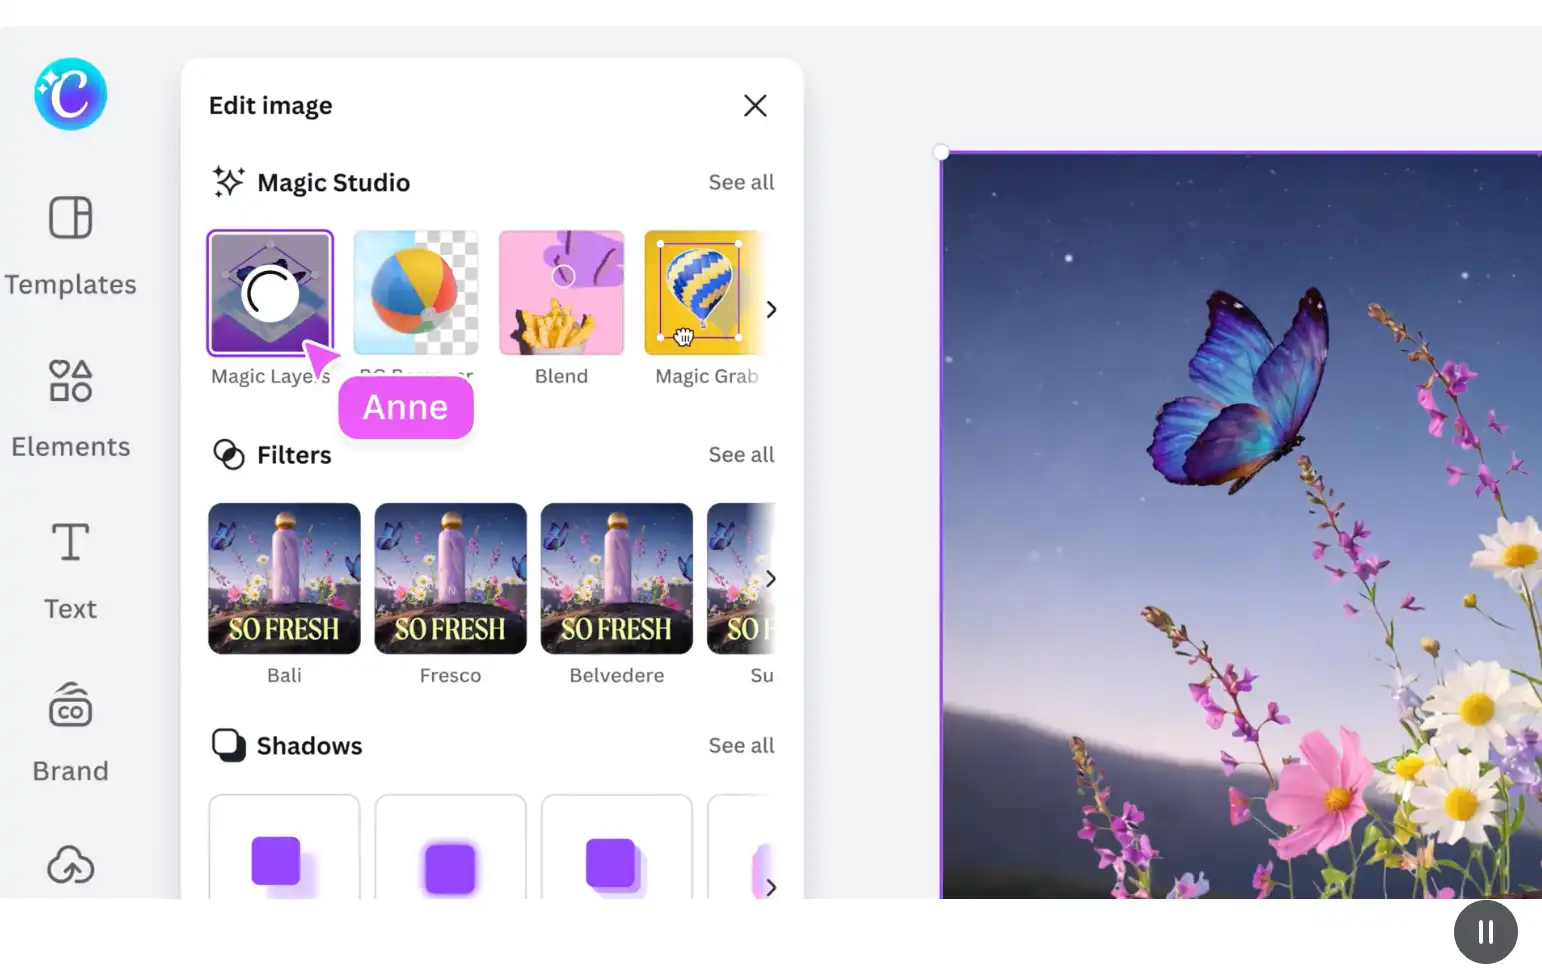The width and height of the screenshot is (1542, 970).
Task: See all available Filters
Action: (x=741, y=454)
